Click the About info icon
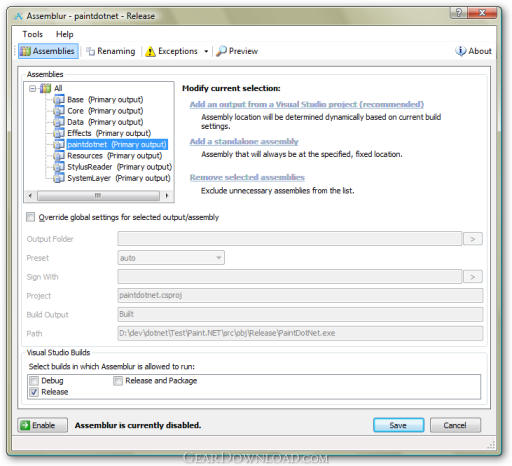512x466 pixels. point(460,51)
